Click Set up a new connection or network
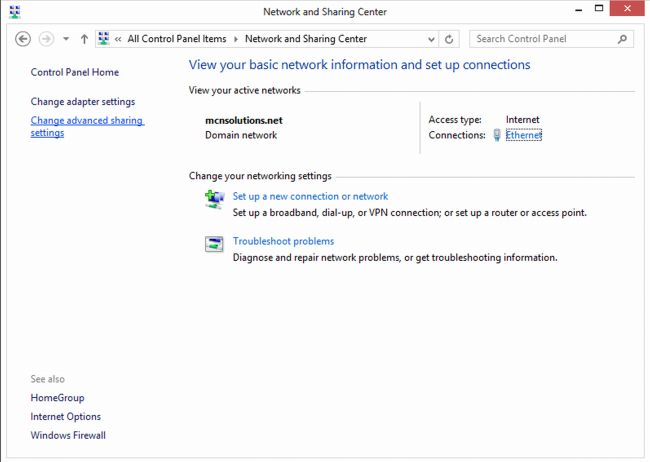This screenshot has height=462, width=650. coord(310,196)
